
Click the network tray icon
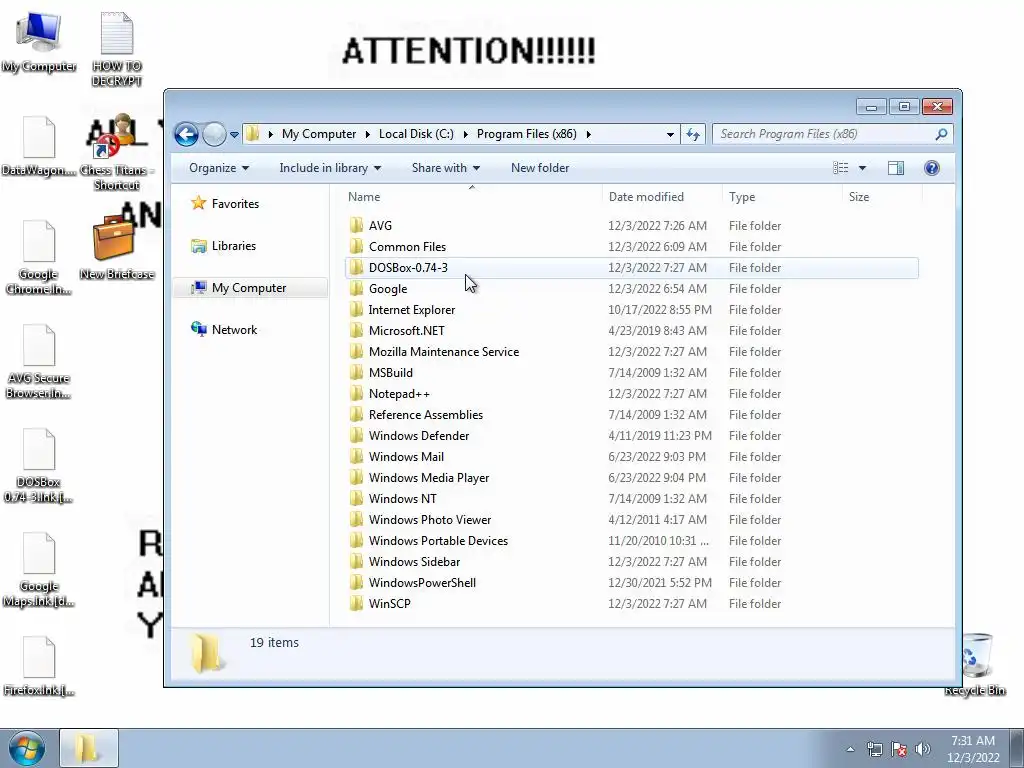point(874,749)
